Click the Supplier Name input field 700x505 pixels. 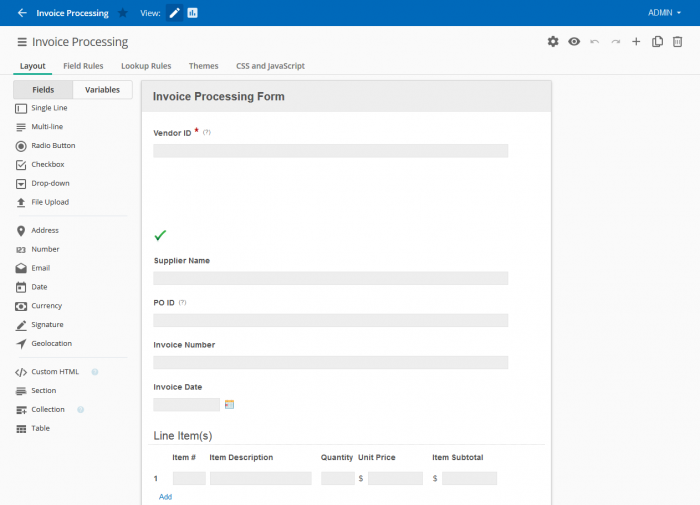[x=330, y=279]
